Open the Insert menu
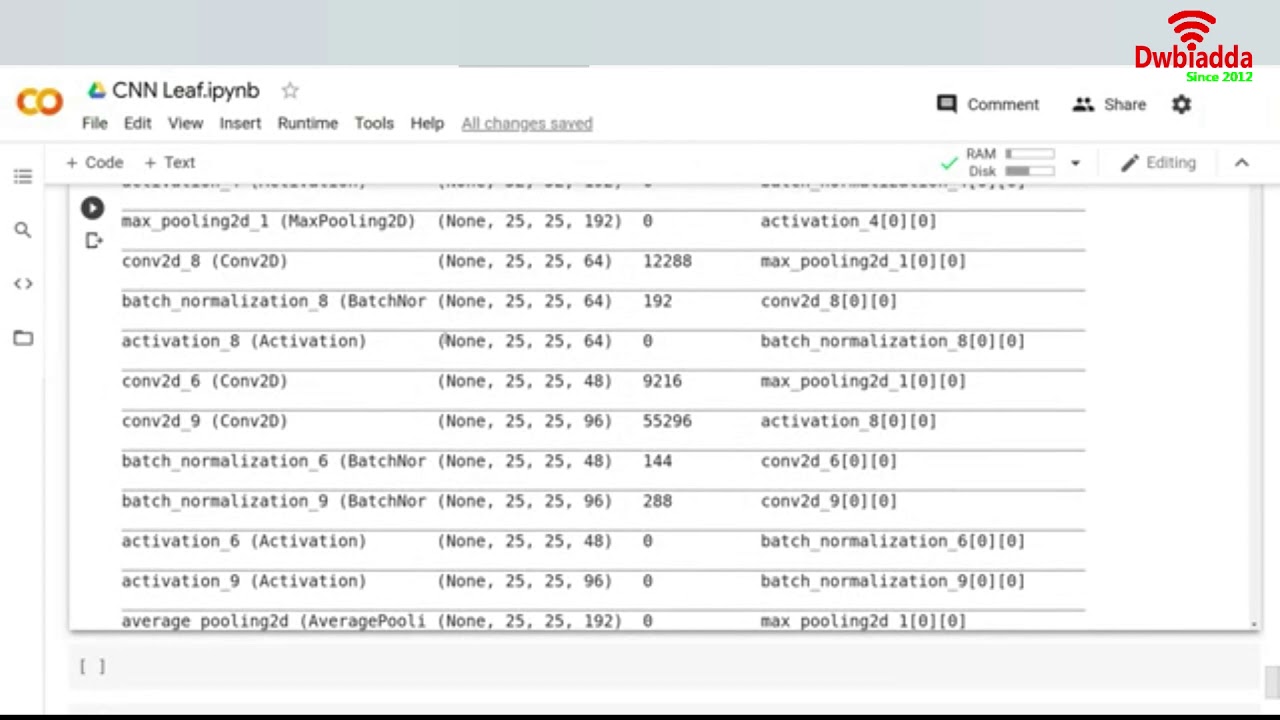The image size is (1280, 720). pyautogui.click(x=240, y=123)
